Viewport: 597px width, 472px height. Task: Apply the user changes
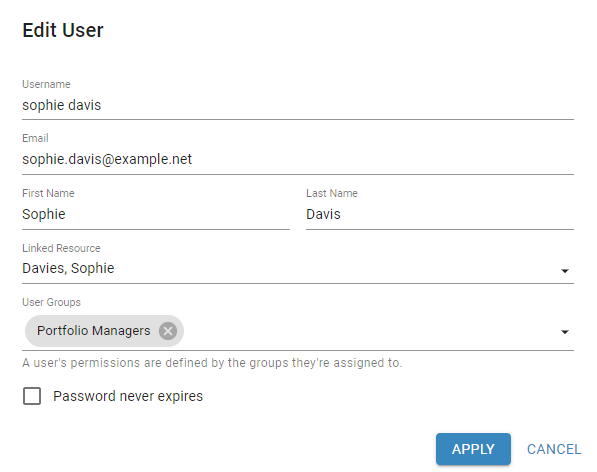pos(473,449)
